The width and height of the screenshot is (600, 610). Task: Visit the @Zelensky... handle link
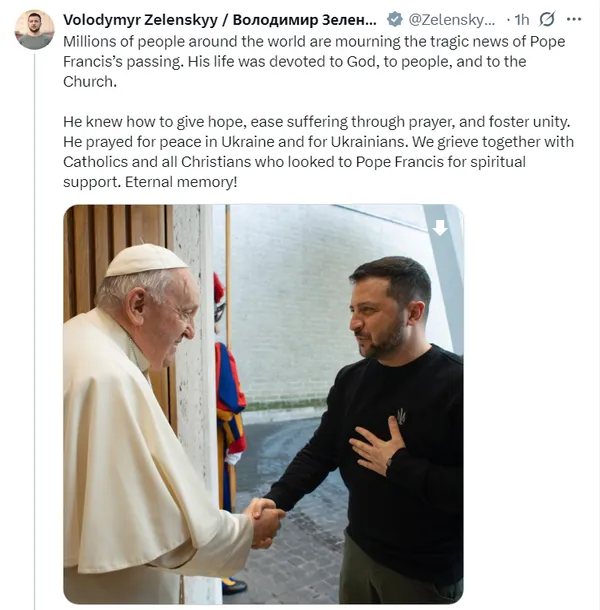(451, 19)
